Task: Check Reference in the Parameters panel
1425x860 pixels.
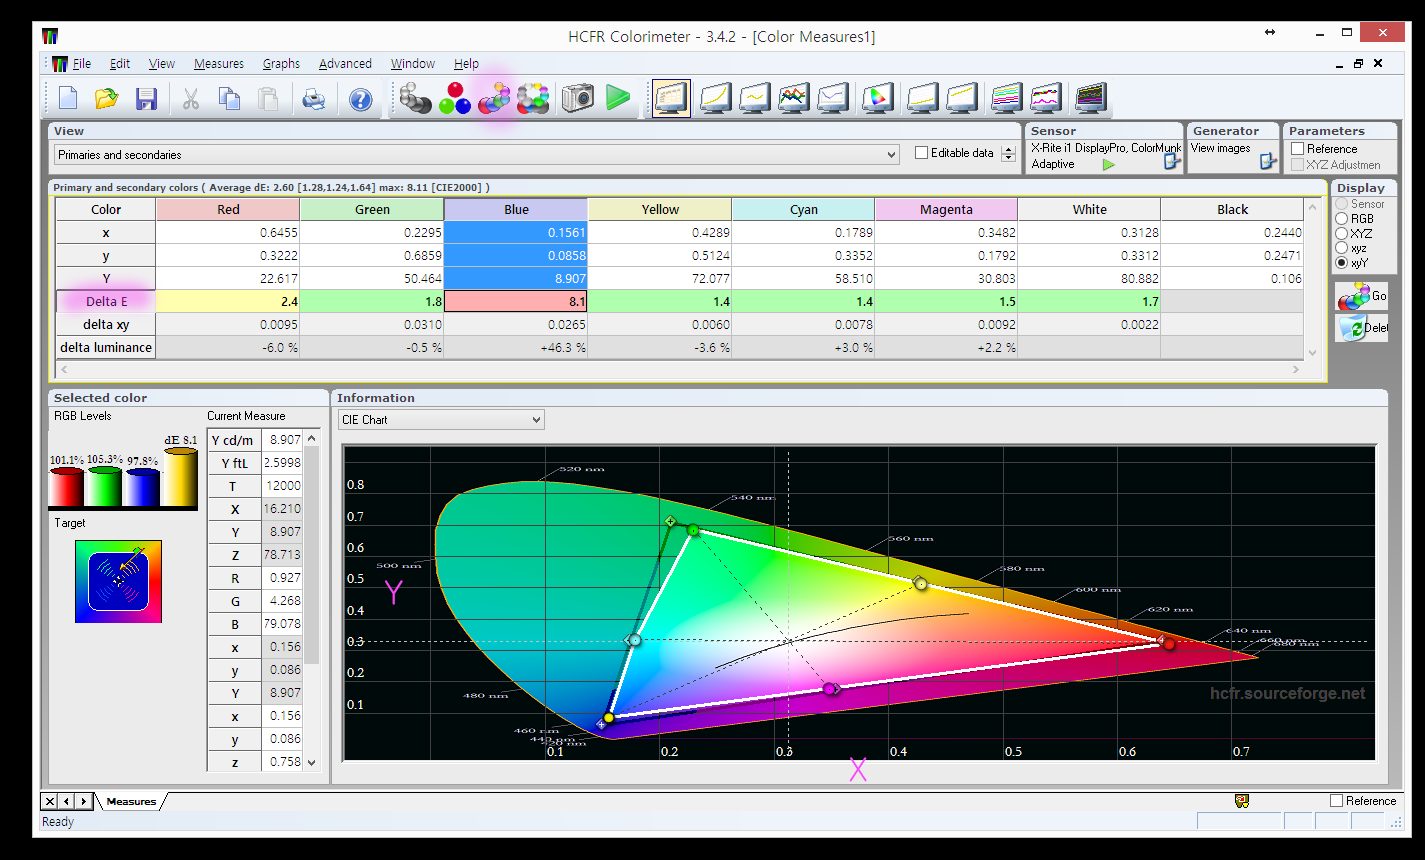Action: pyautogui.click(x=1298, y=149)
